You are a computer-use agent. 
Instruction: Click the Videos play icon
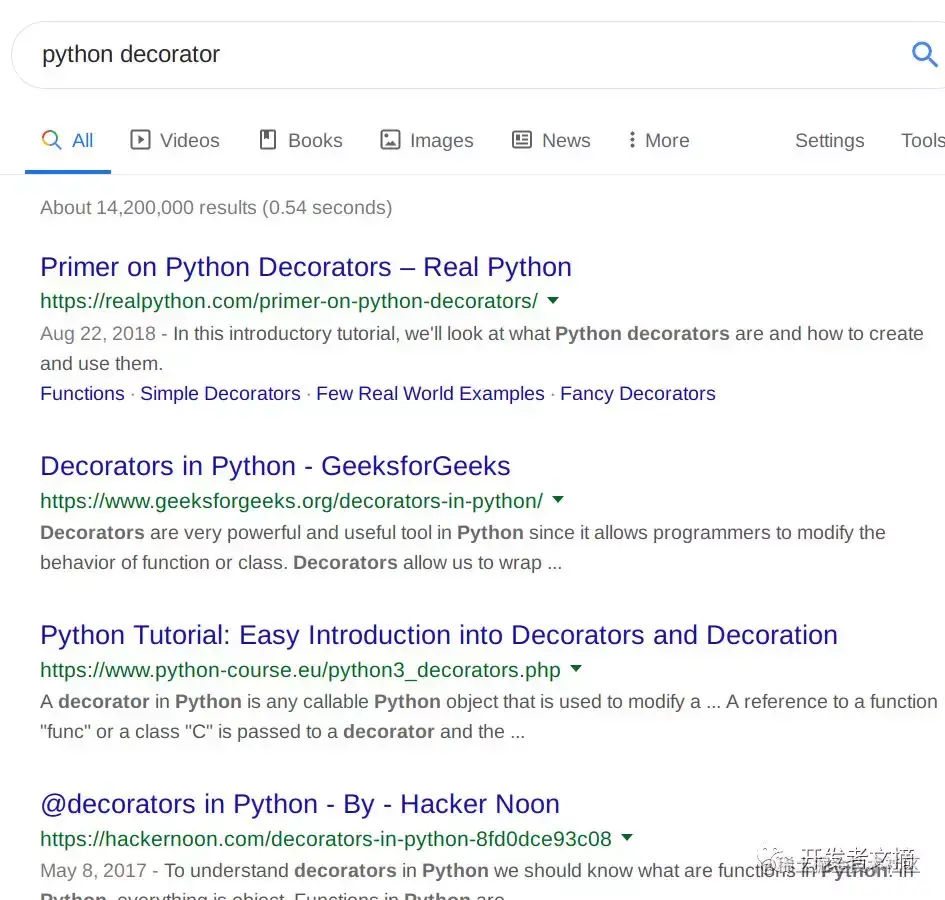[140, 140]
